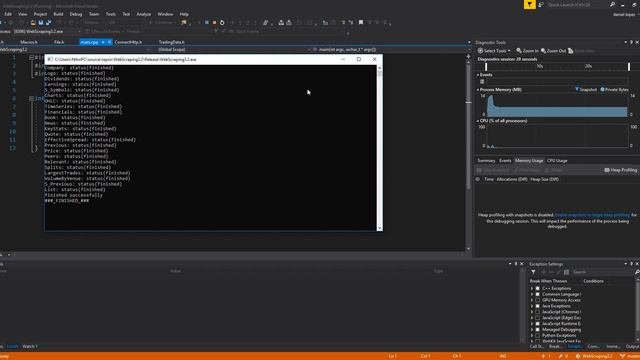Toggle the Common Language Runtime exceptions checkbox
Image resolution: width=640 pixels, height=360 pixels.
tap(538, 294)
